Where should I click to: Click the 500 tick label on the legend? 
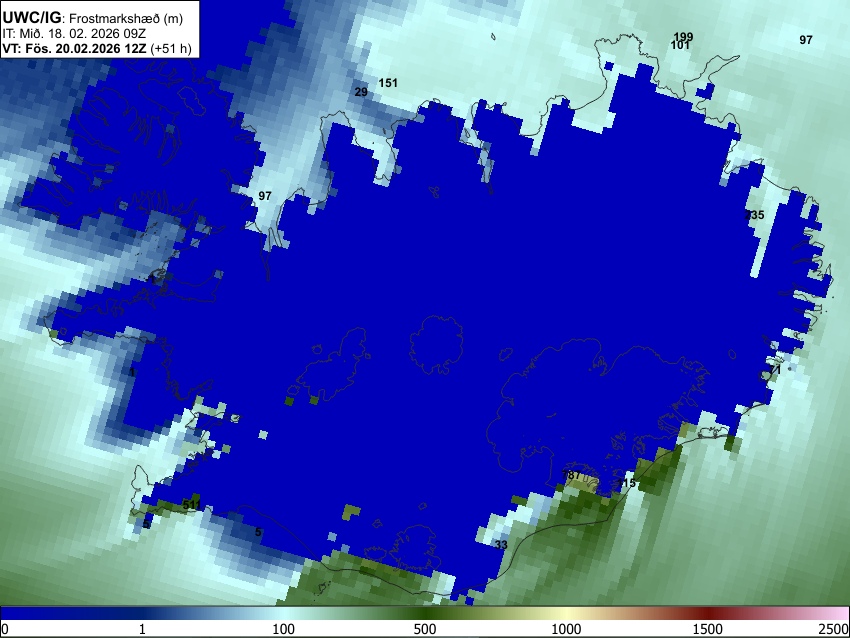(424, 629)
